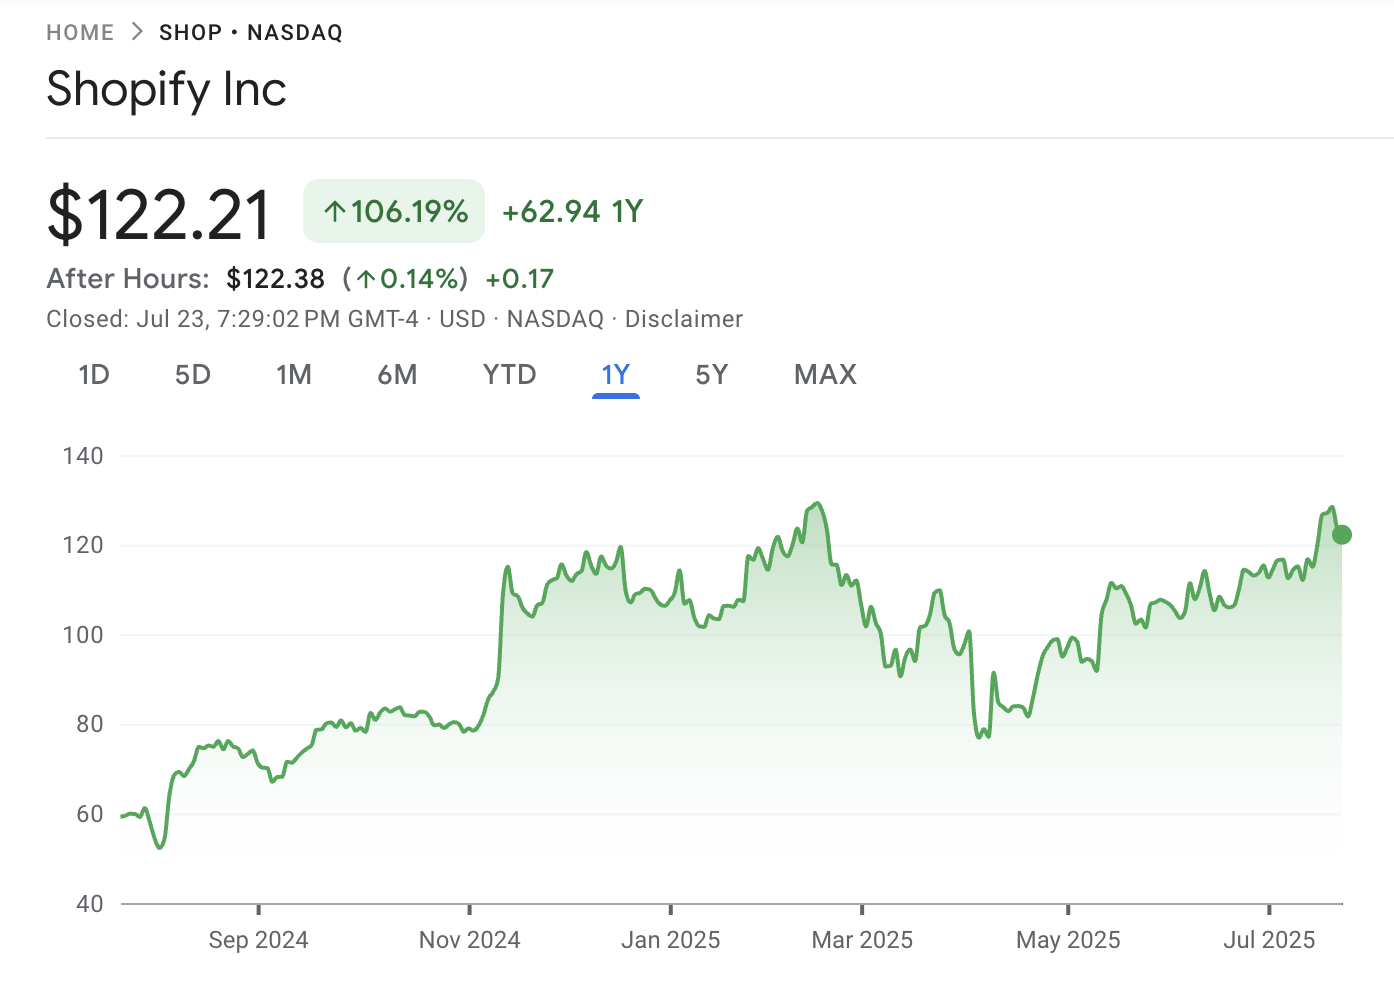Switch to the 6M range tab

click(397, 374)
